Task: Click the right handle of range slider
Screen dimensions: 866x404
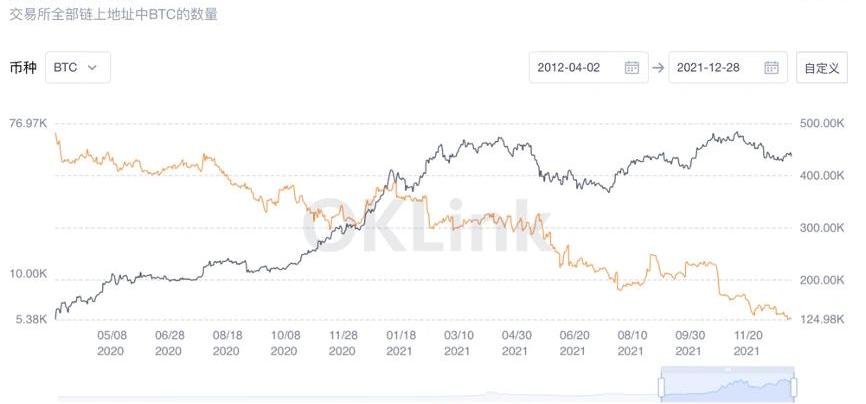Action: click(796, 386)
